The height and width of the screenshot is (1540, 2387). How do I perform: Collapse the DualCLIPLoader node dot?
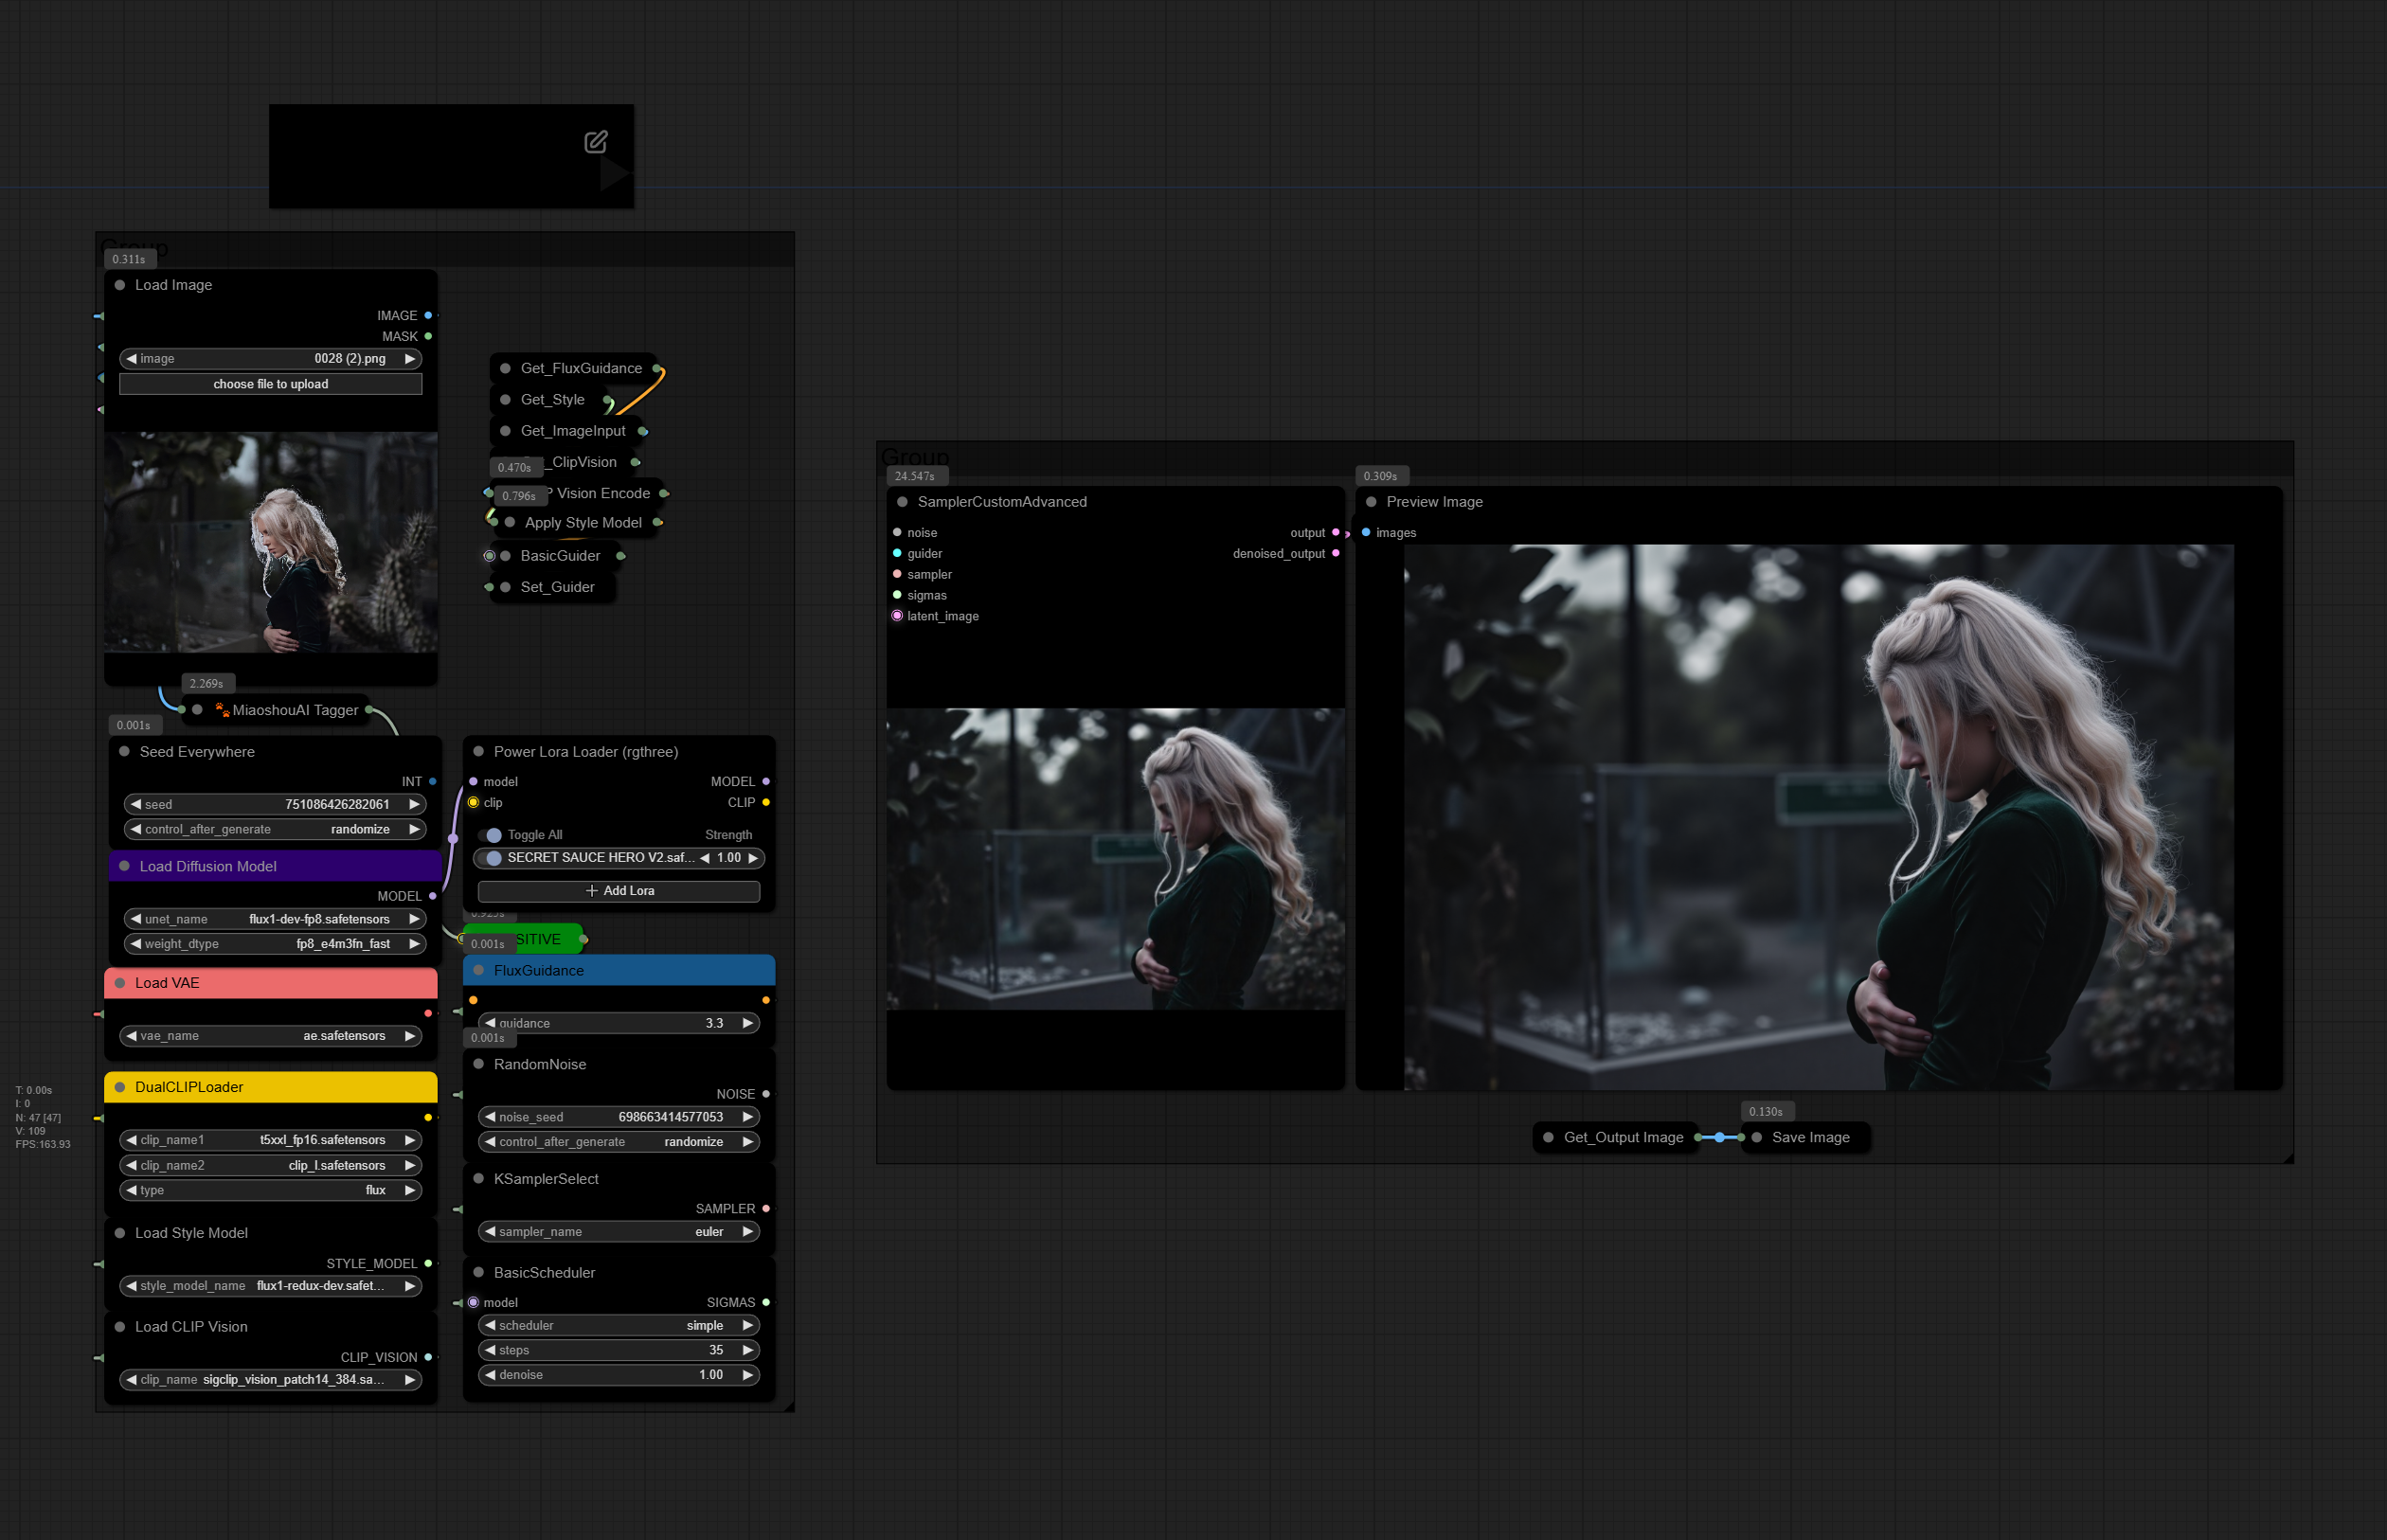pos(120,1087)
